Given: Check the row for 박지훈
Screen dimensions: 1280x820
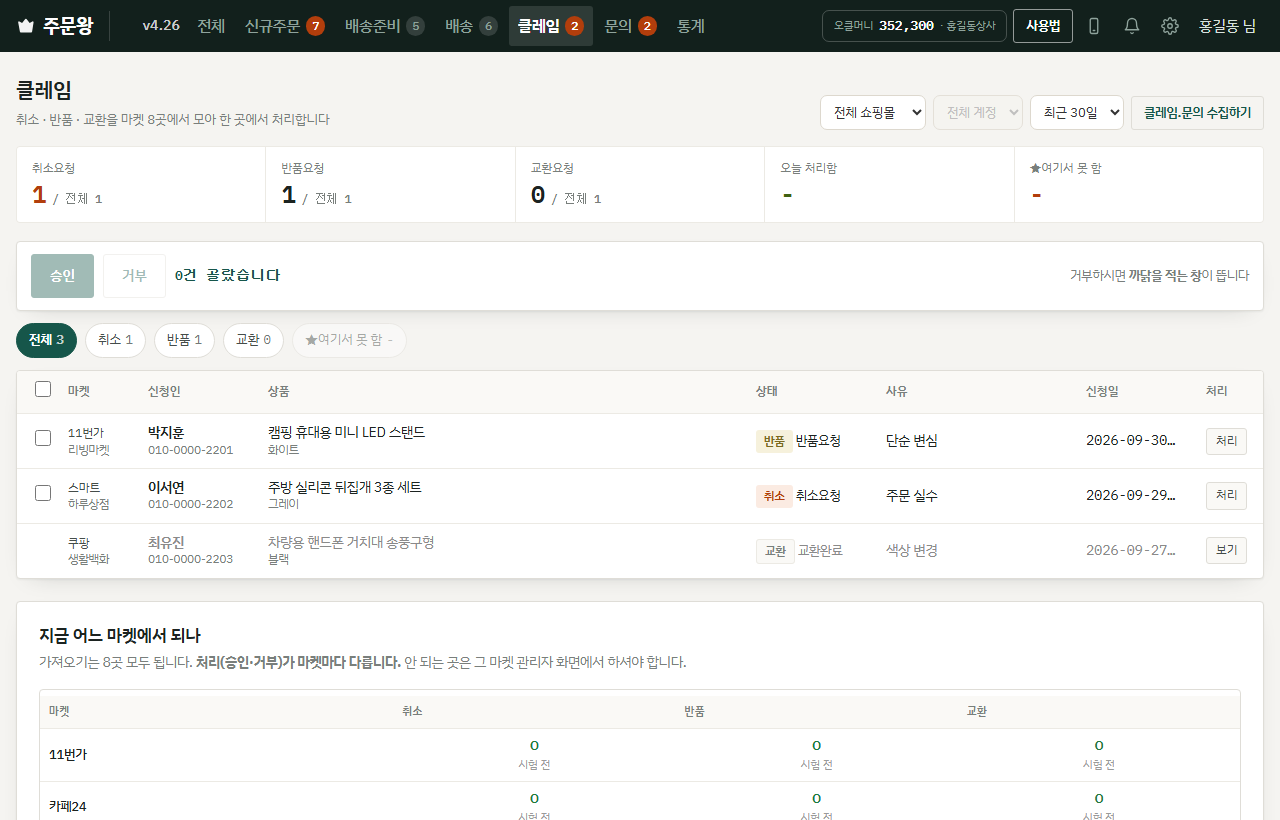Looking at the screenshot, I should click(43, 438).
